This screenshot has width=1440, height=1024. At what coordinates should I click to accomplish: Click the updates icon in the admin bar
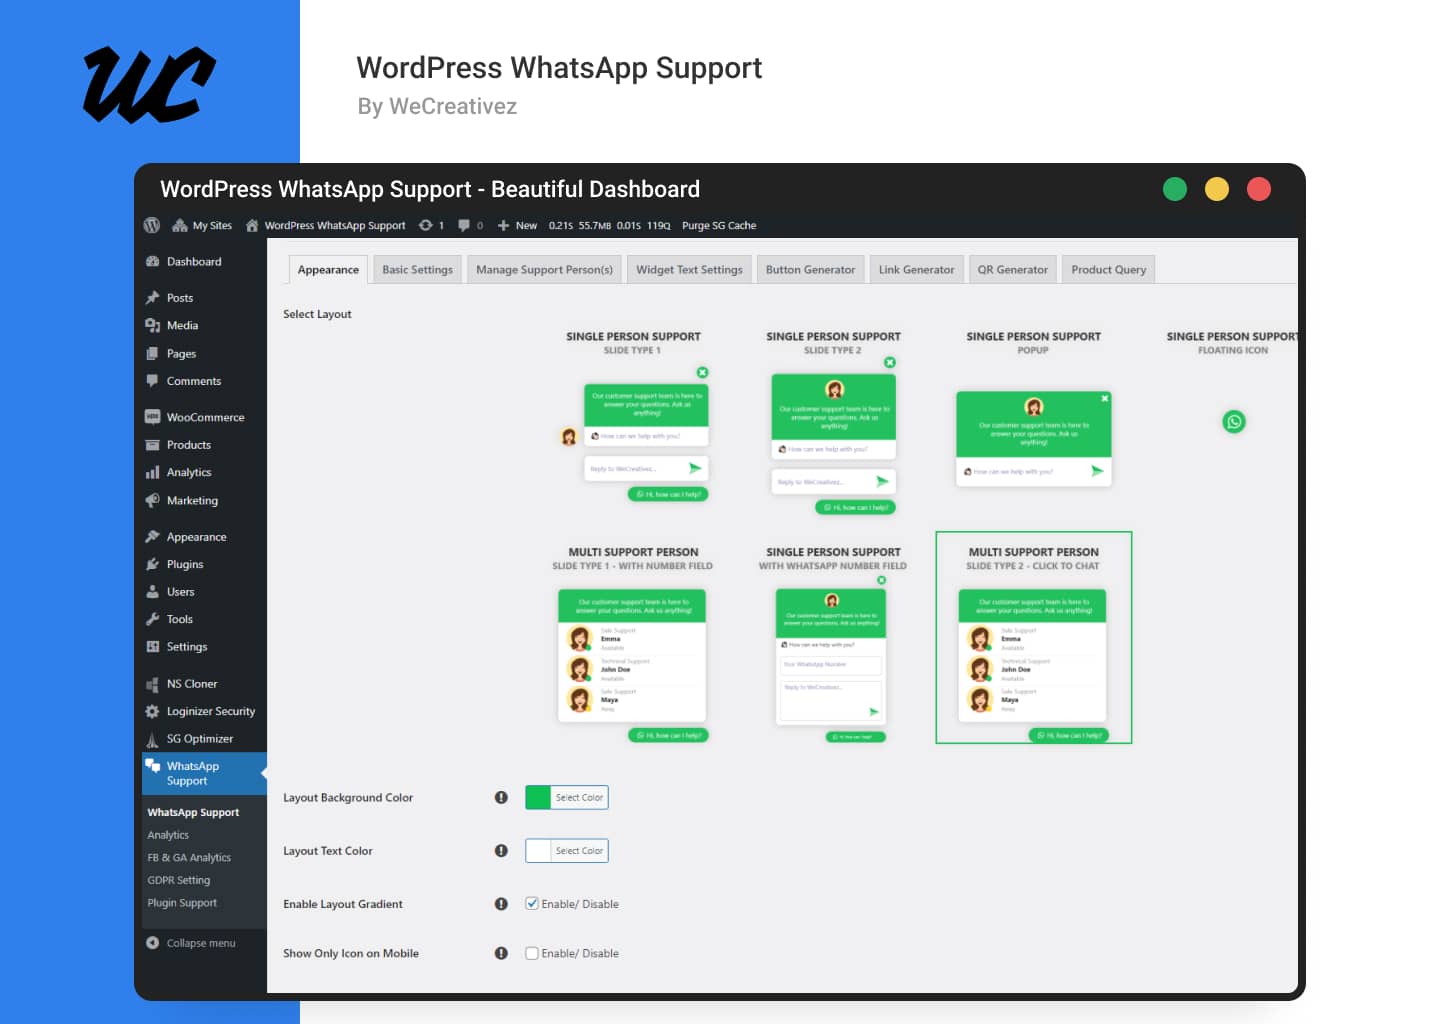[426, 225]
